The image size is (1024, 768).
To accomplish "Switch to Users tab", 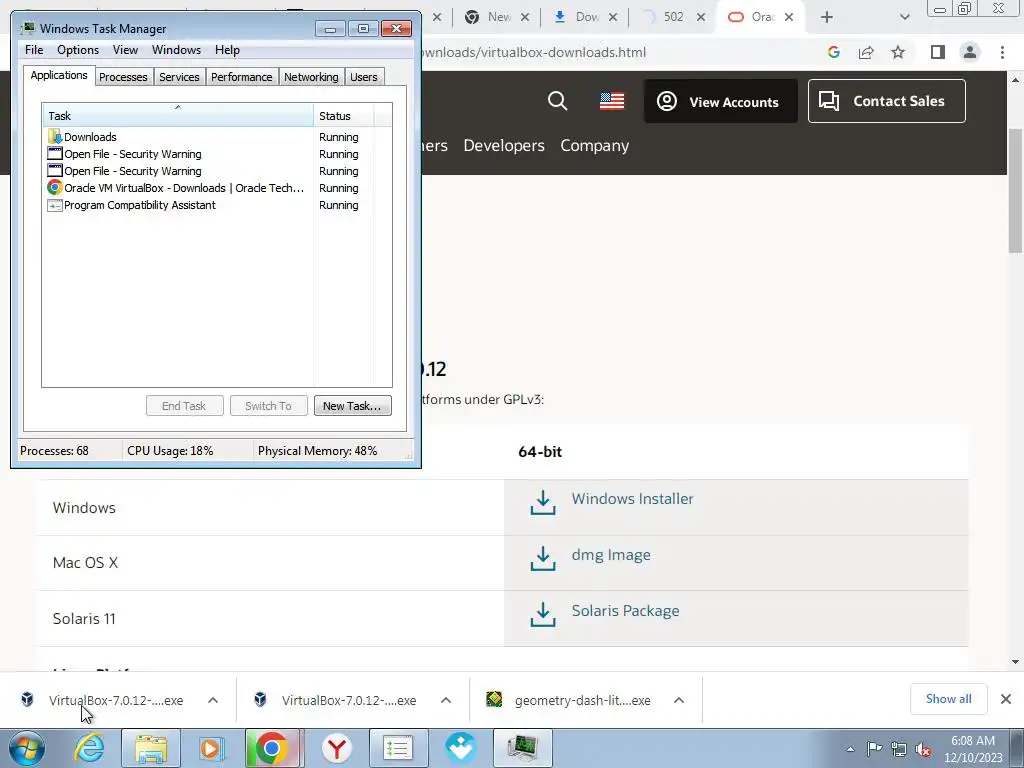I will (364, 77).
